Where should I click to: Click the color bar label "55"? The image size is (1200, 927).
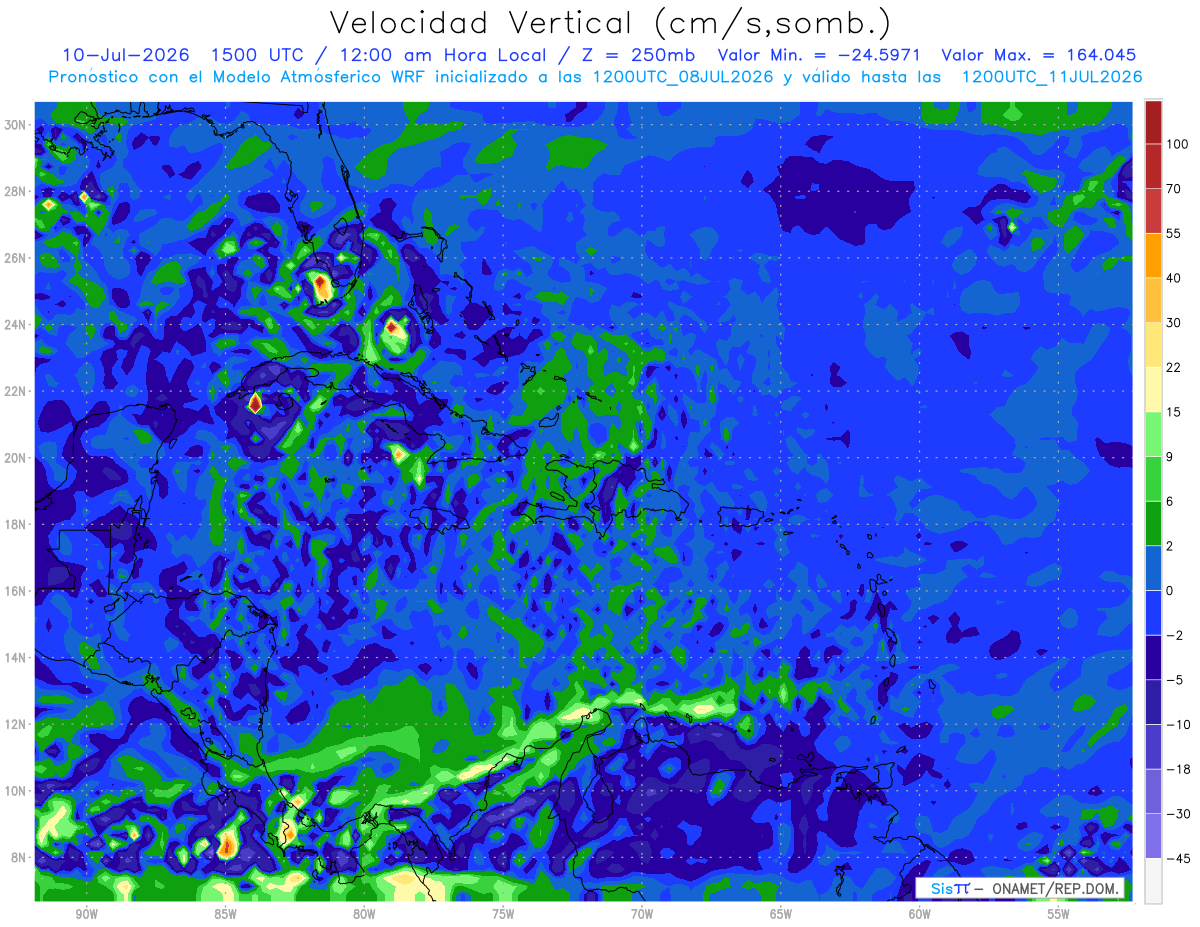[x=1174, y=233]
